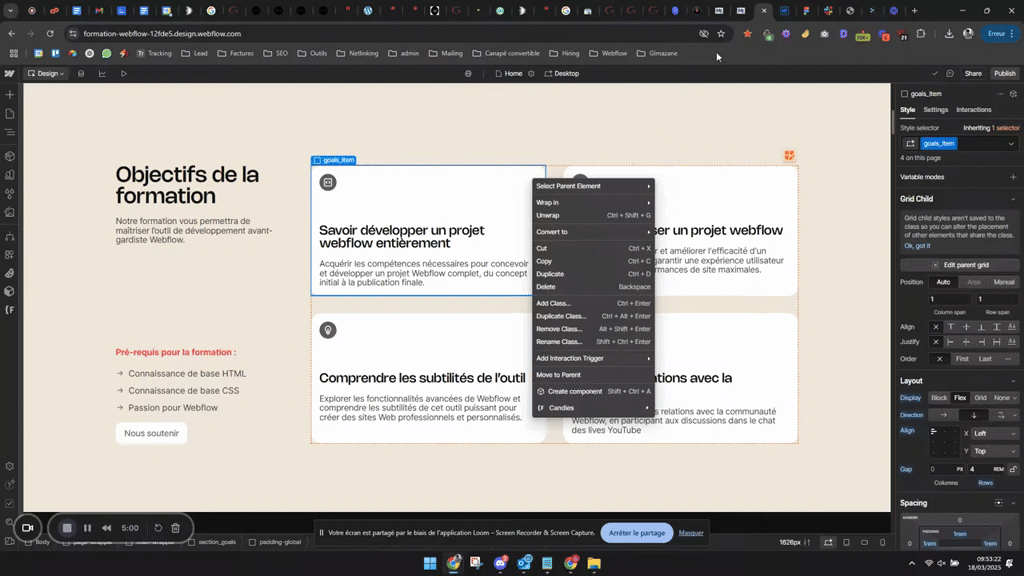Screen dimensions: 1024x576
Task: Click the Edit parent grid button
Action: point(960,265)
